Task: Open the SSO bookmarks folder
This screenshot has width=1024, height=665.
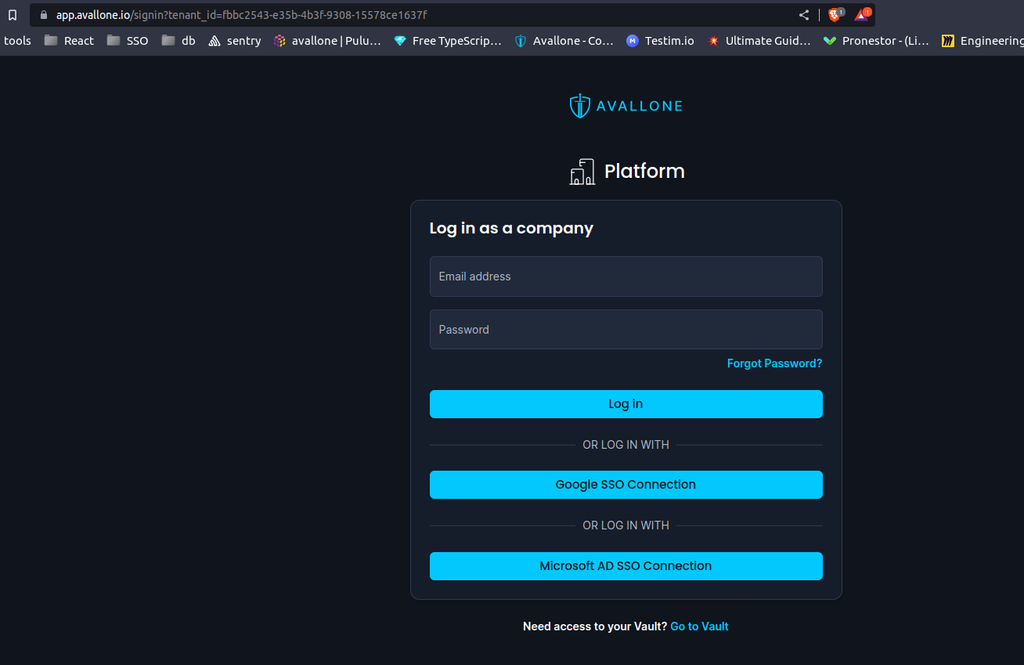Action: tap(128, 41)
